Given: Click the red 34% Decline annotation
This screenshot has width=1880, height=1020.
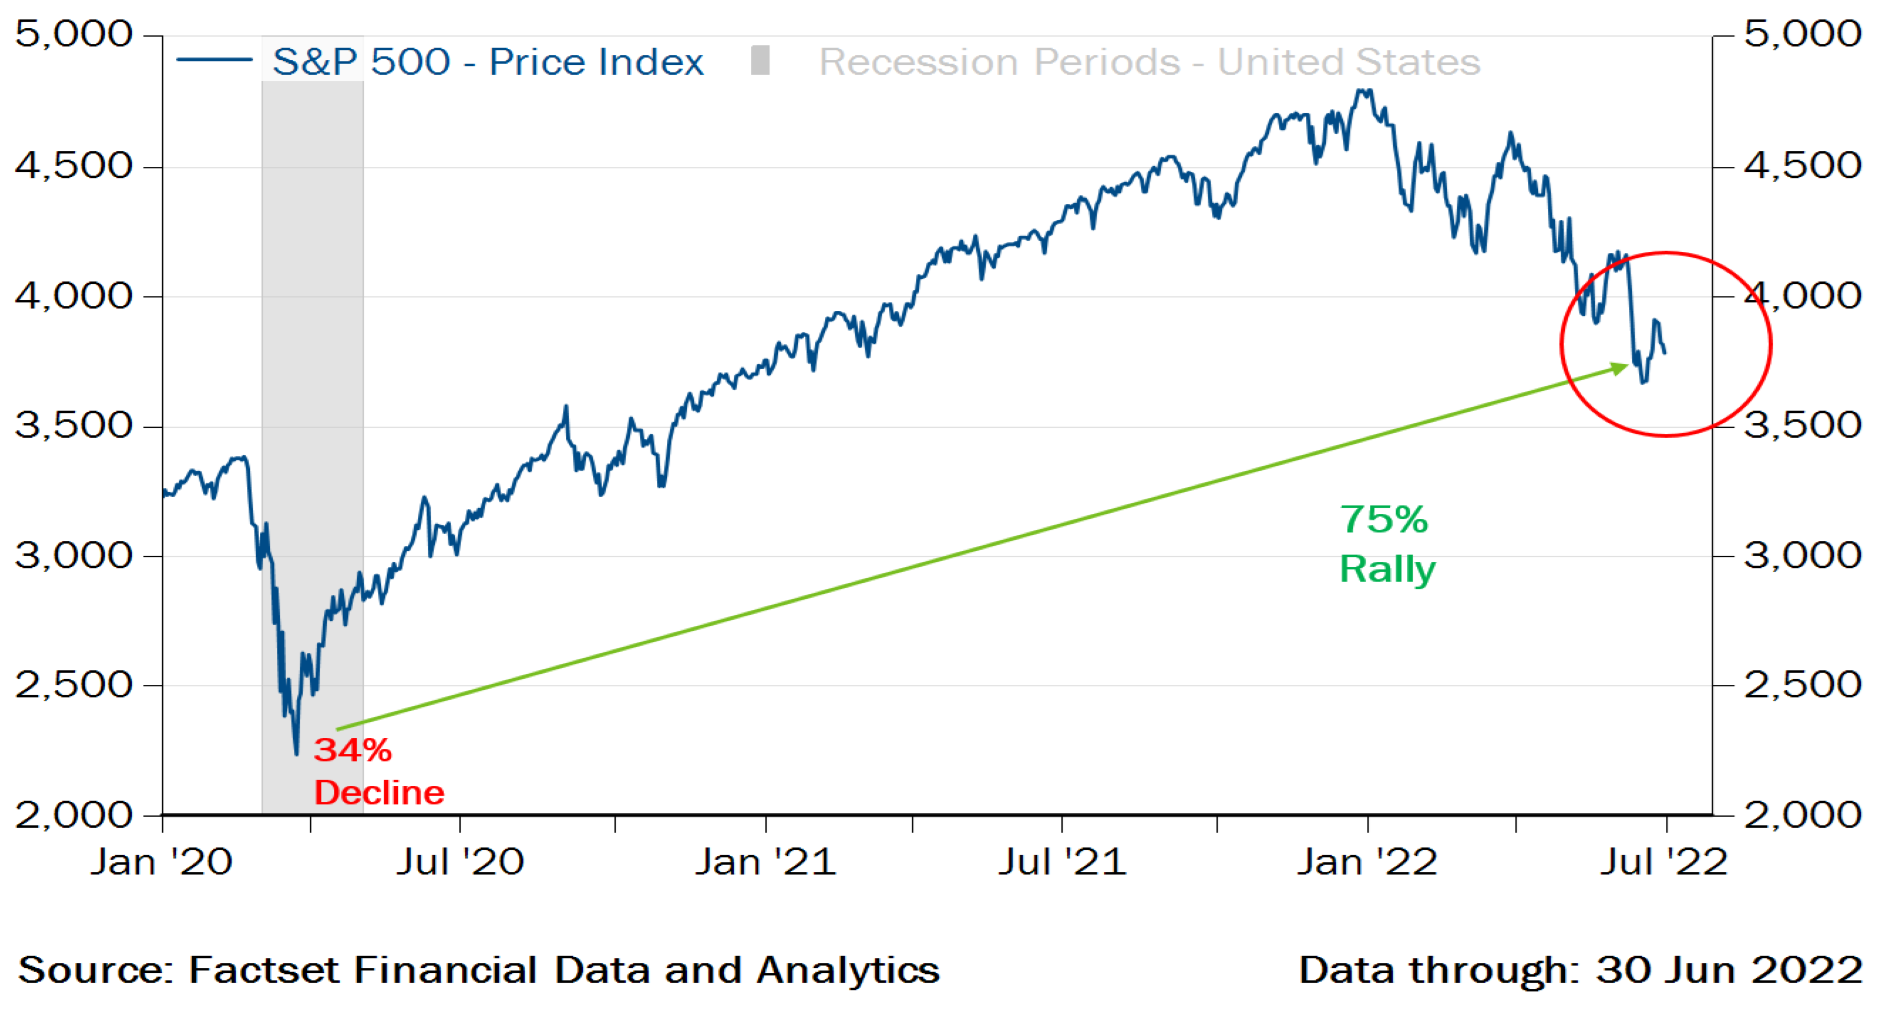Looking at the screenshot, I should (x=378, y=771).
